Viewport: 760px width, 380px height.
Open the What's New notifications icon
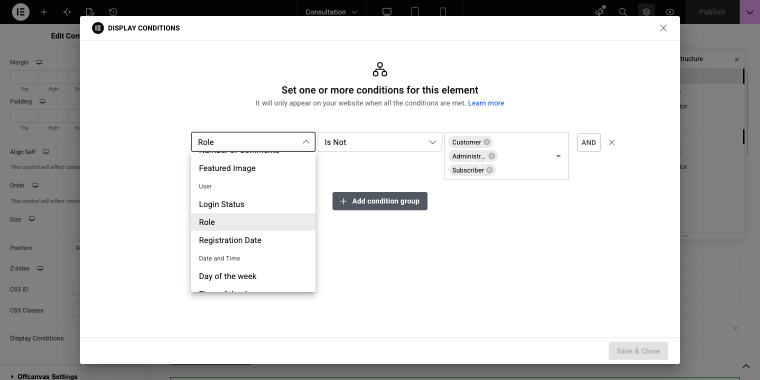click(600, 12)
